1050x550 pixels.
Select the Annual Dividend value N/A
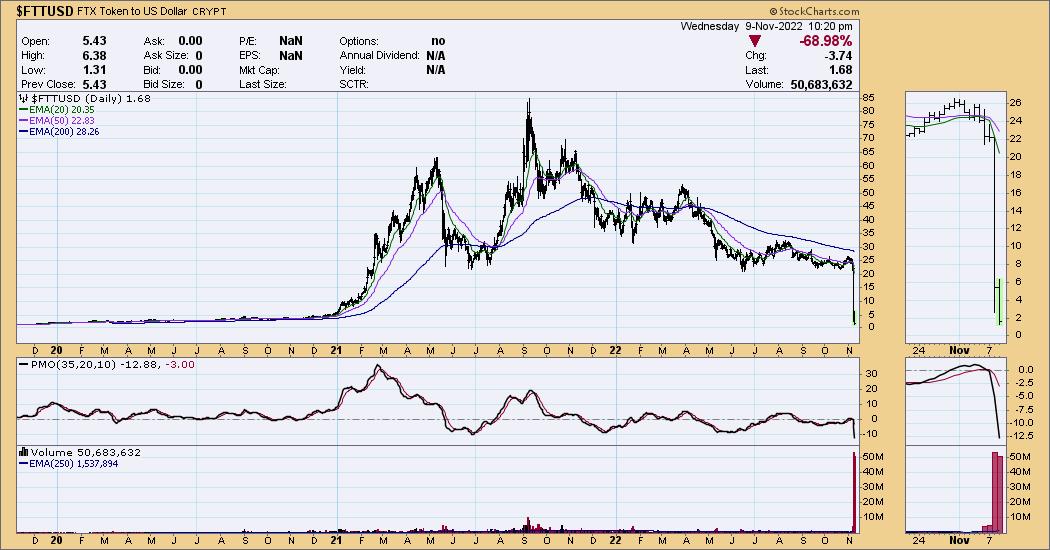pos(435,56)
